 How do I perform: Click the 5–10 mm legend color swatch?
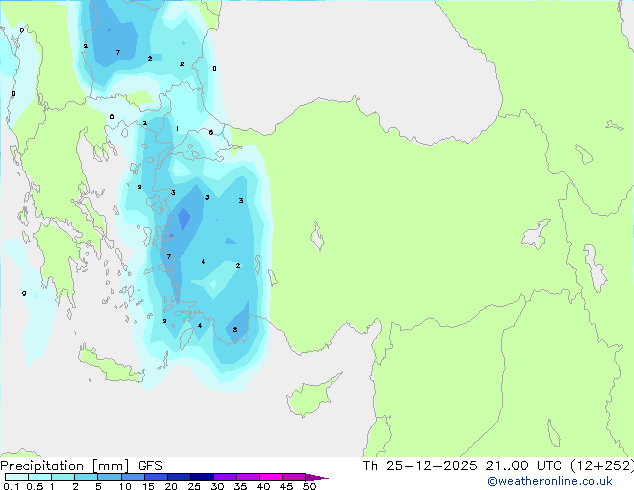110,477
